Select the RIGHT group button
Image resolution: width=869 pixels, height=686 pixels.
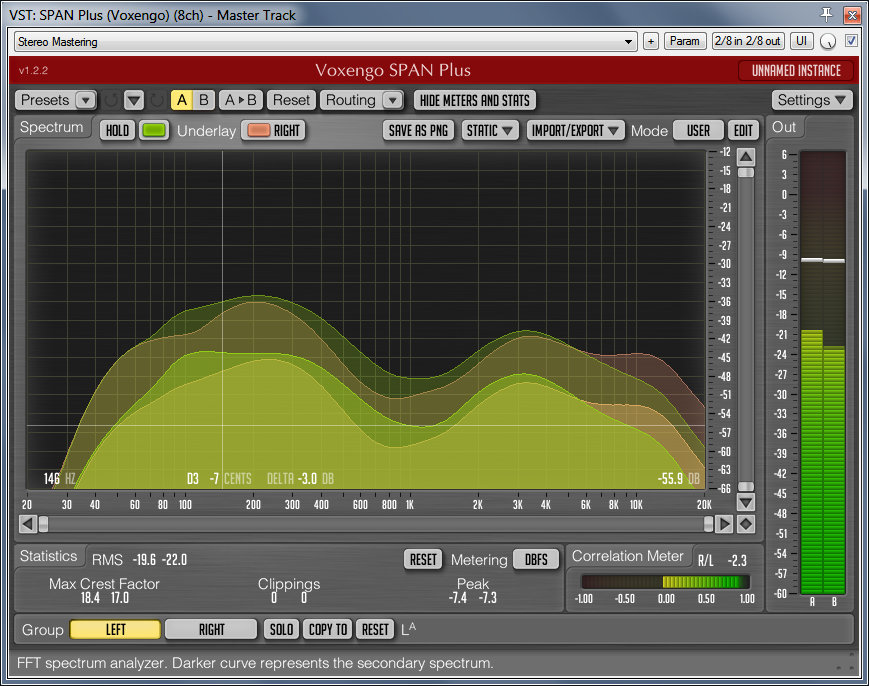(x=211, y=629)
